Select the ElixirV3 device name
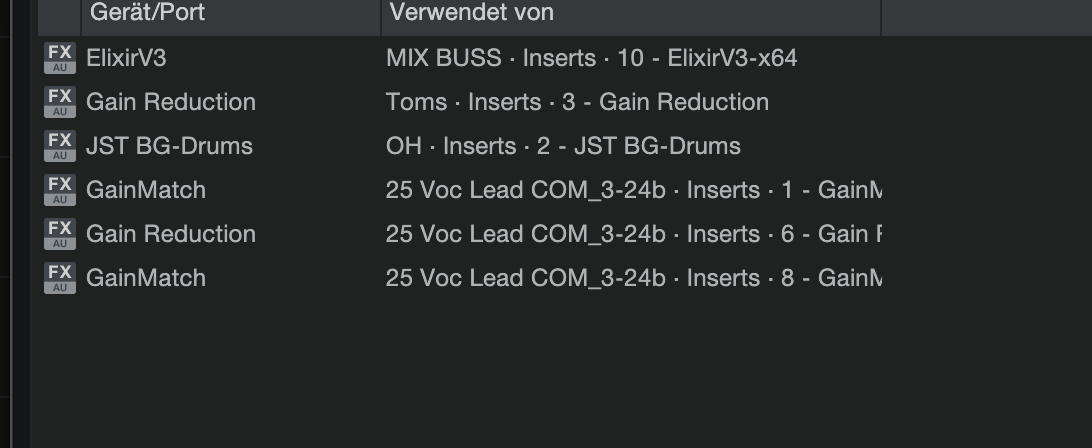 coord(126,58)
